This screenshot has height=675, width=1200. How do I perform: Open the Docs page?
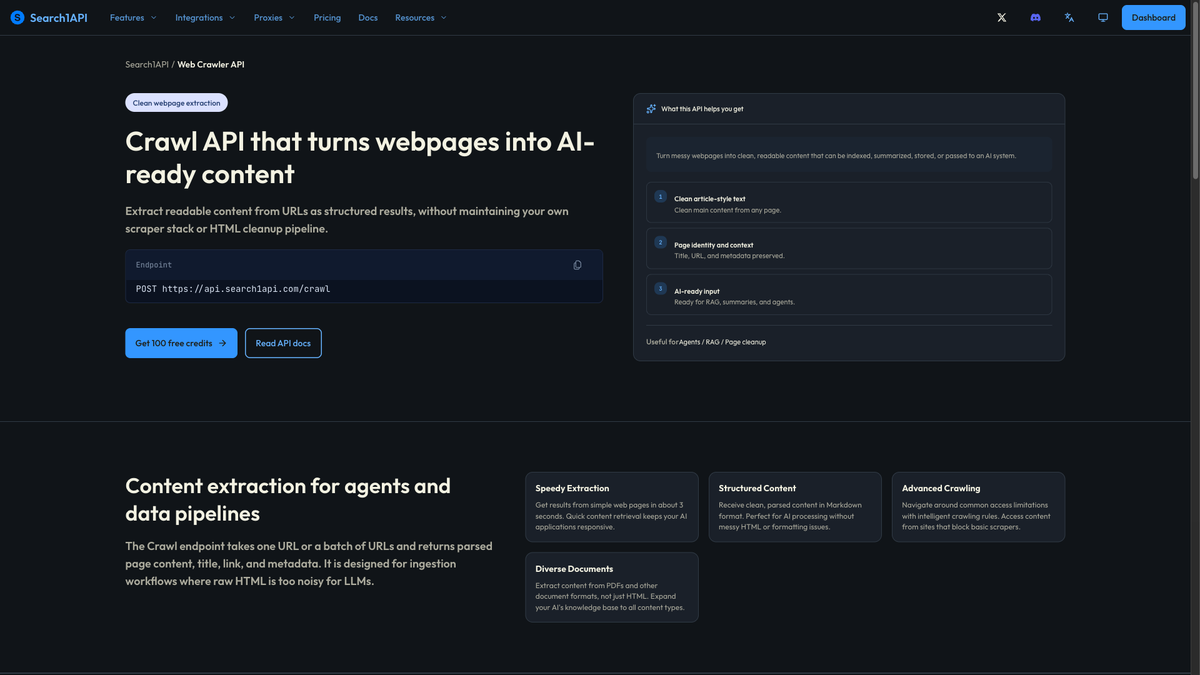click(x=368, y=17)
